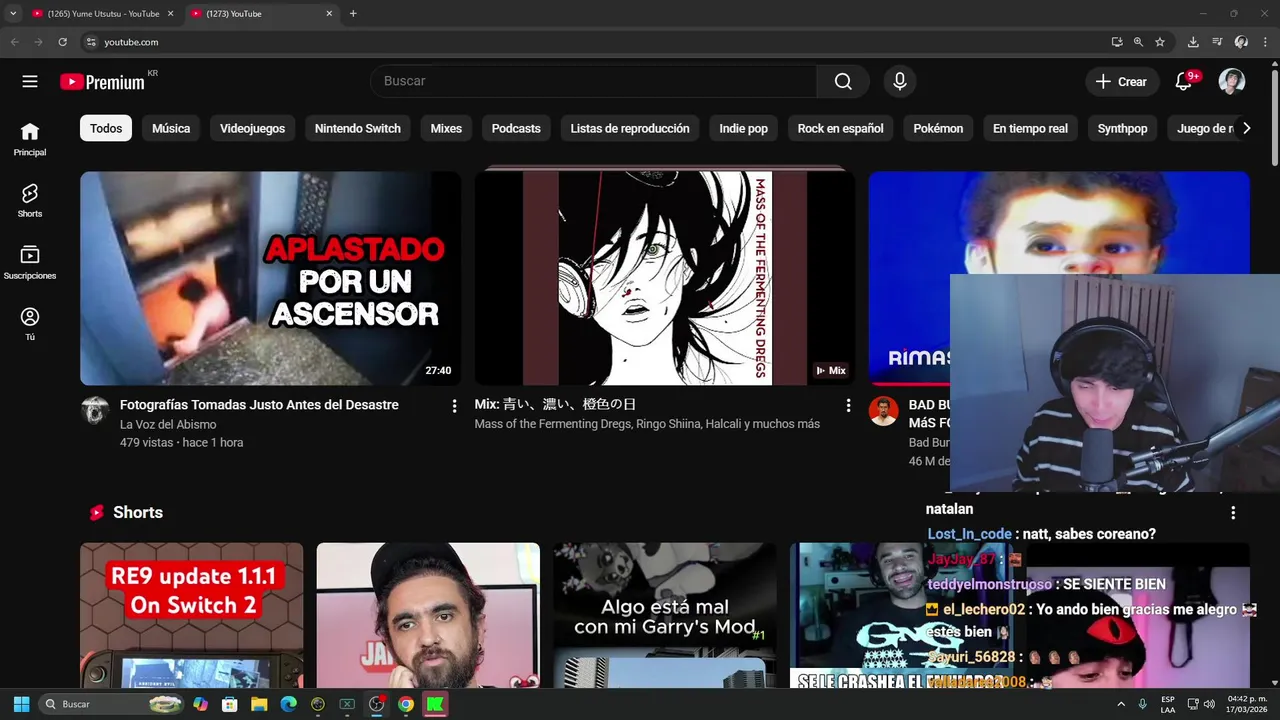Open File Explorer from the taskbar

click(x=259, y=704)
